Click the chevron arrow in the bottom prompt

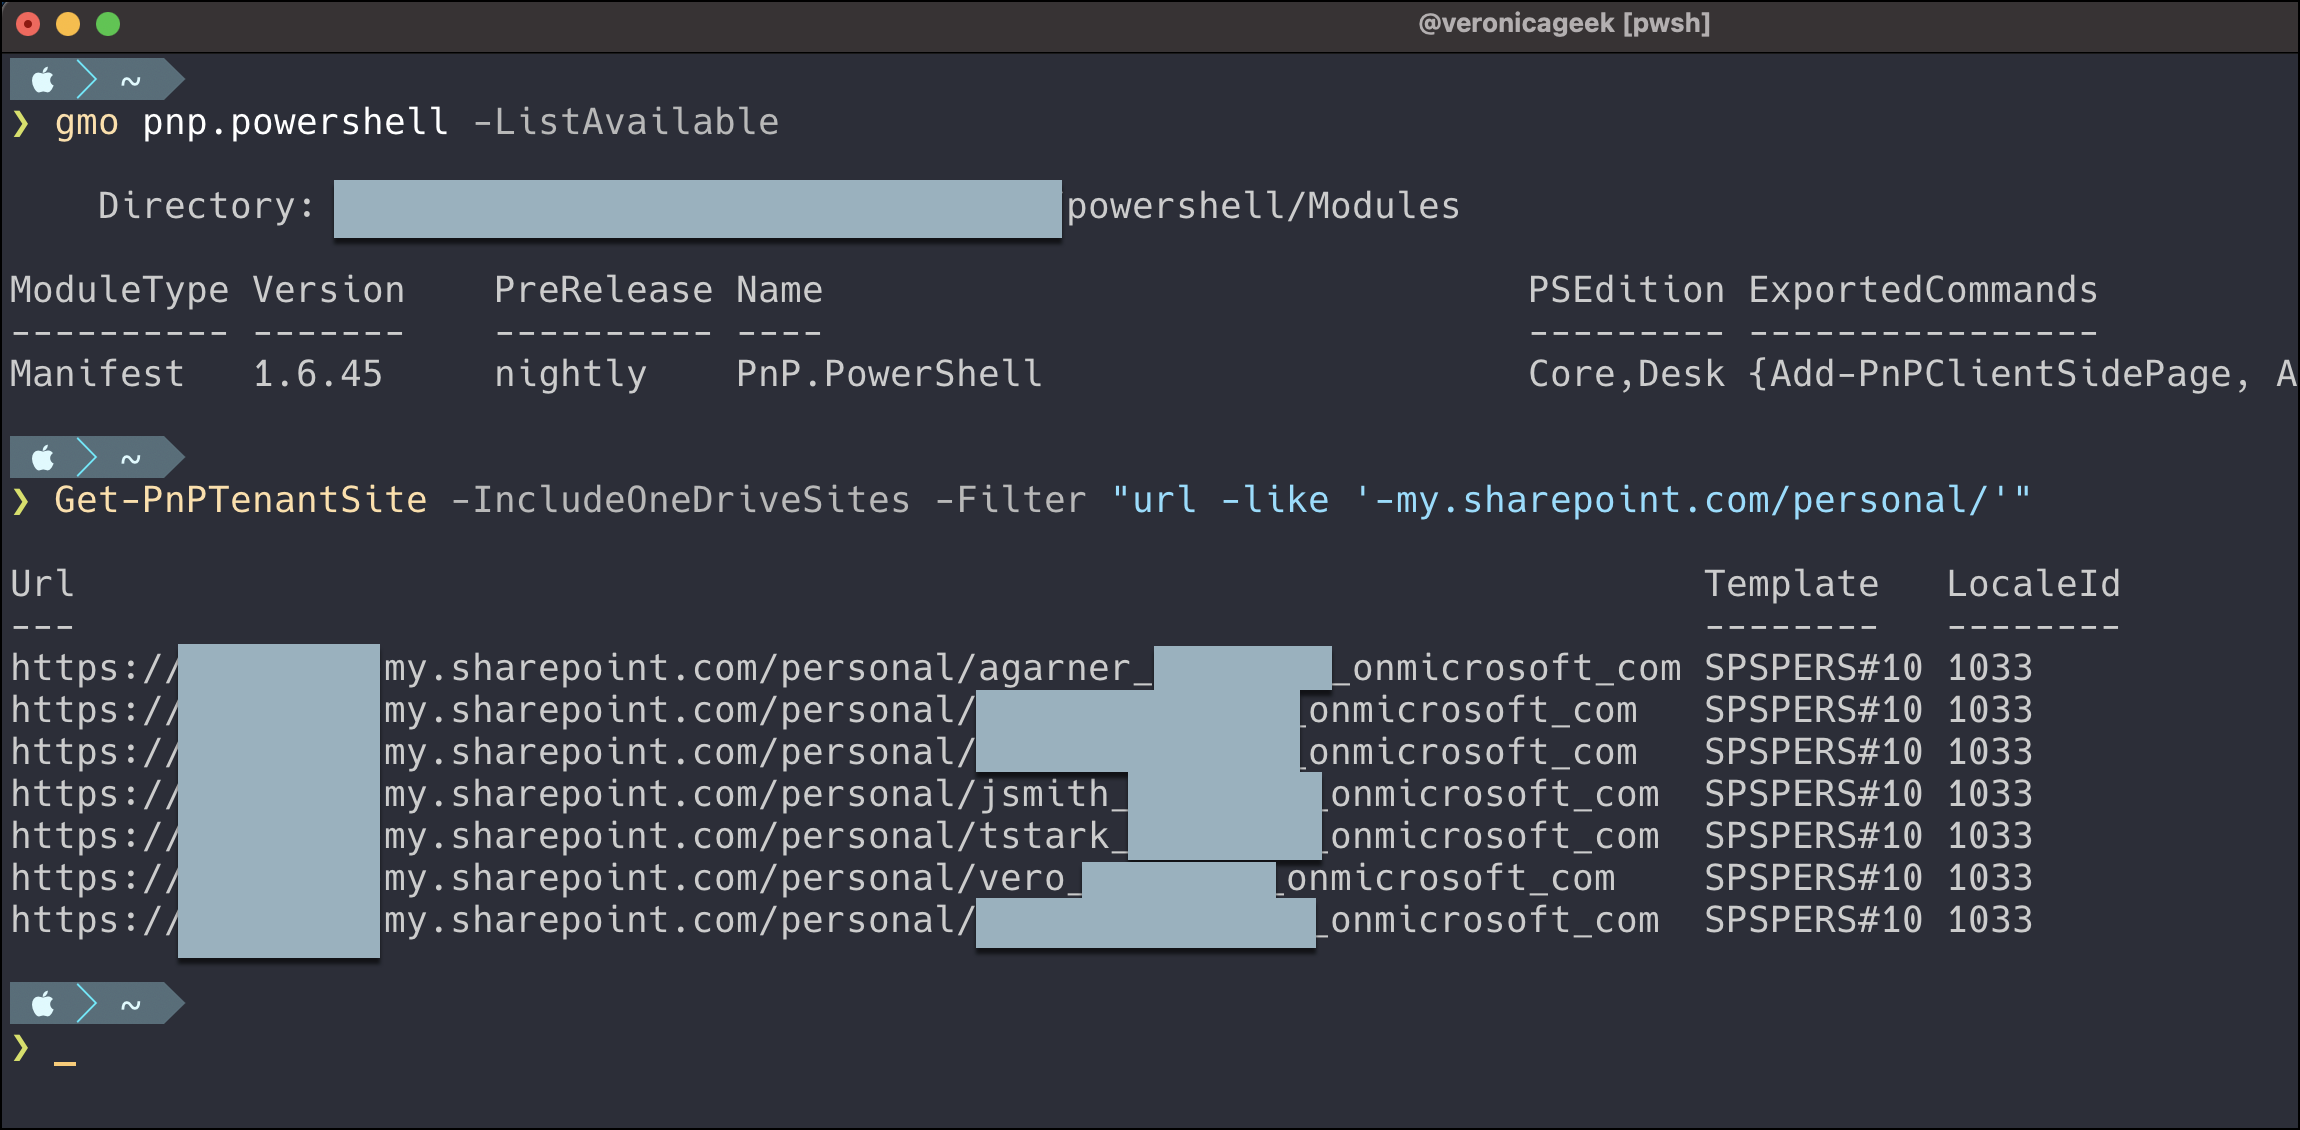[x=85, y=1002]
